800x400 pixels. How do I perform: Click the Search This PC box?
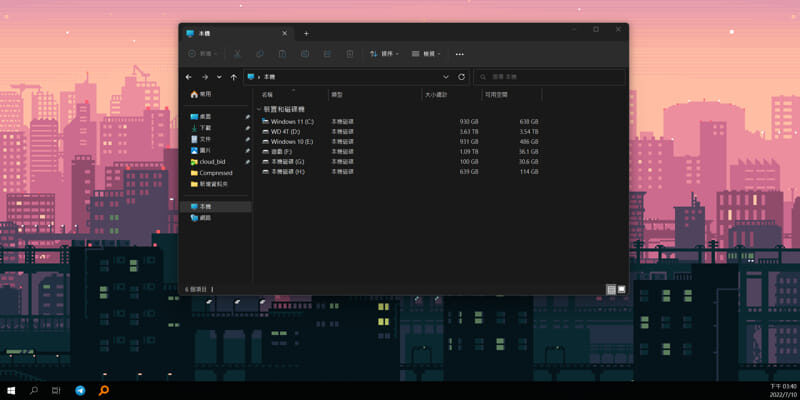tap(549, 77)
